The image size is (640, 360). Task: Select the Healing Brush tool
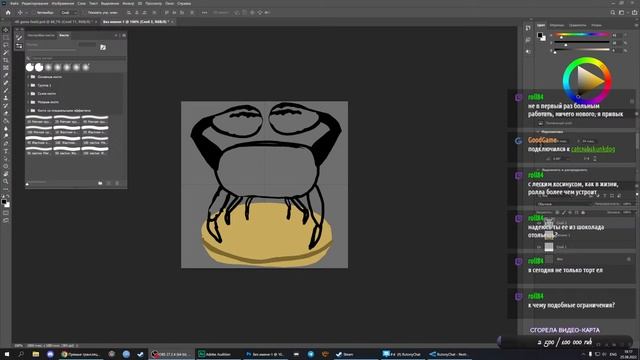click(x=6, y=83)
